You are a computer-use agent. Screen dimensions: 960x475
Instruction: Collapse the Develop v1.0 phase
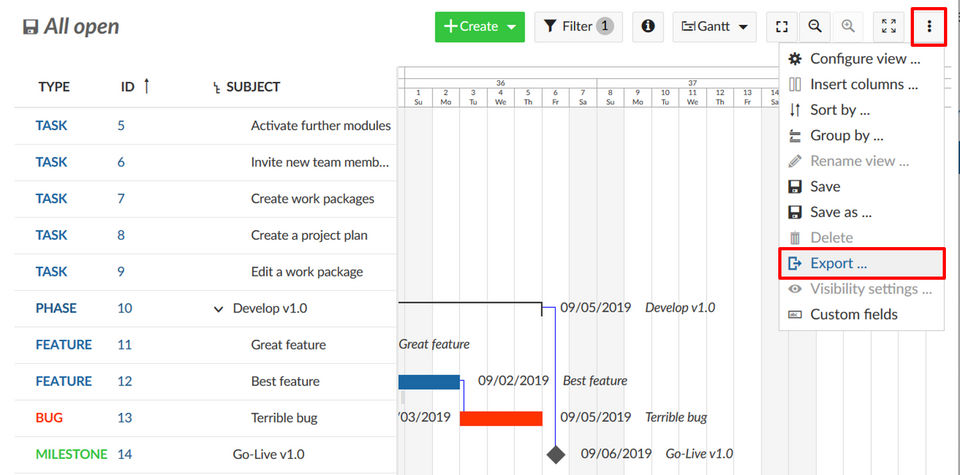(218, 309)
